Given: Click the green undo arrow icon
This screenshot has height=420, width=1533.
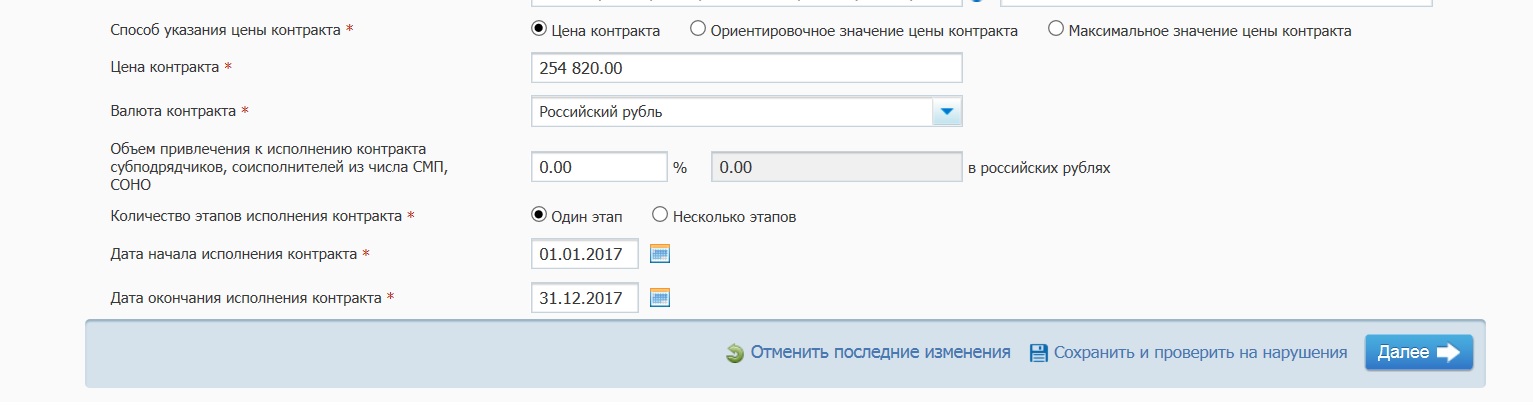Looking at the screenshot, I should tap(735, 353).
